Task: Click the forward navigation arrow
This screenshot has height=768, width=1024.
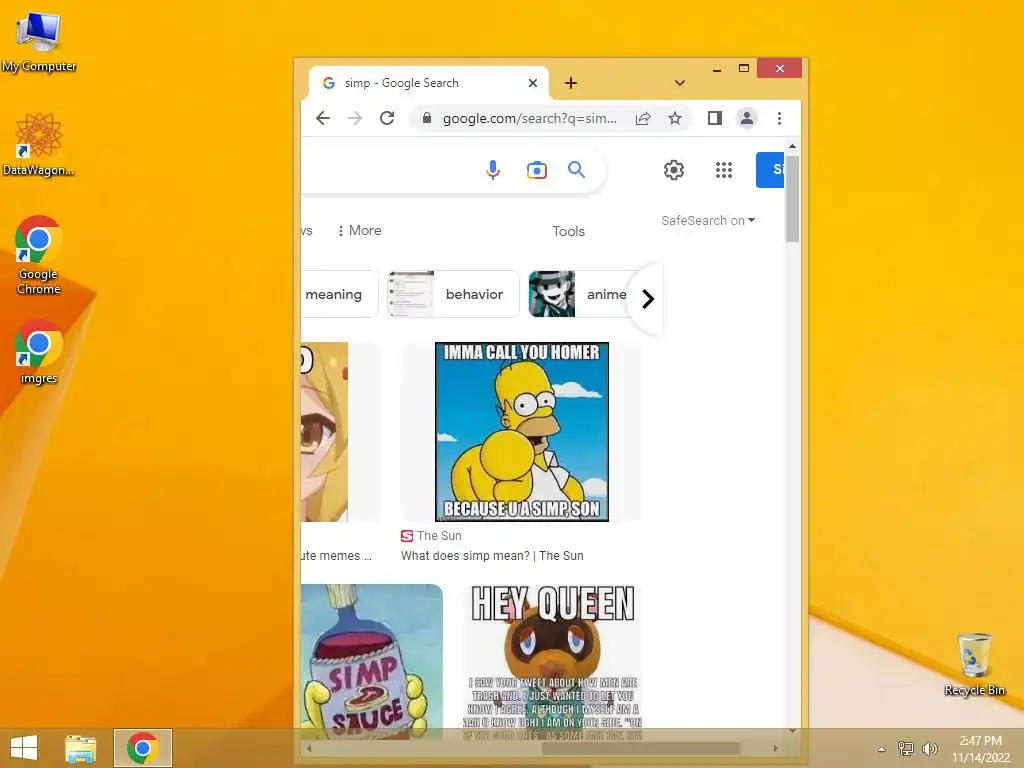Action: click(355, 118)
